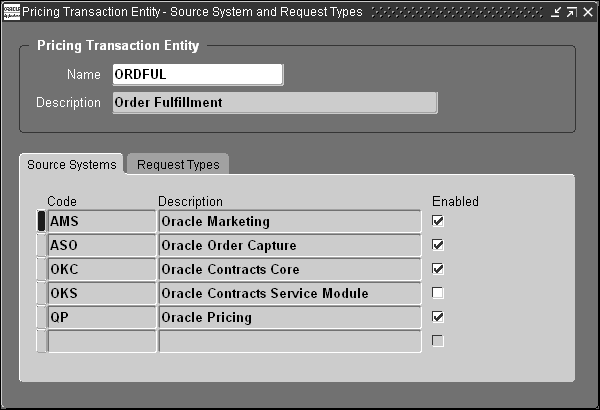This screenshot has width=600, height=410.
Task: Click the Oracle icon in title bar
Action: pos(11,12)
